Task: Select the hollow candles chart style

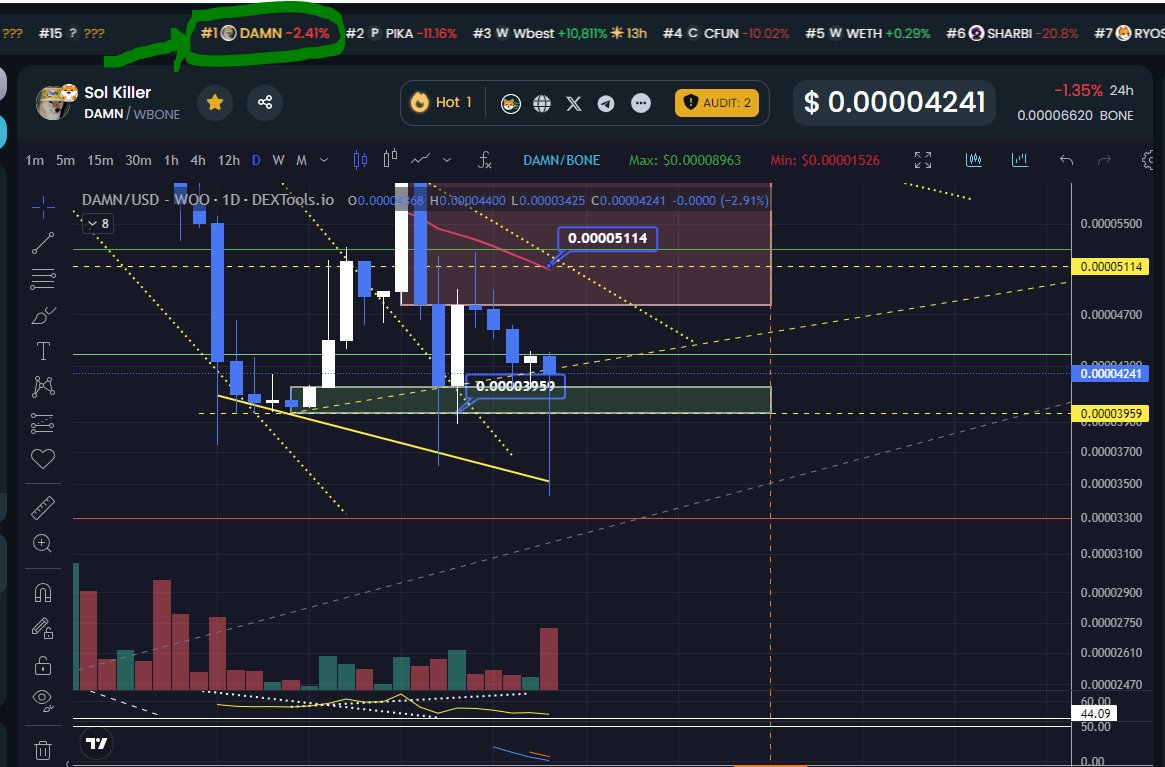Action: click(x=390, y=159)
